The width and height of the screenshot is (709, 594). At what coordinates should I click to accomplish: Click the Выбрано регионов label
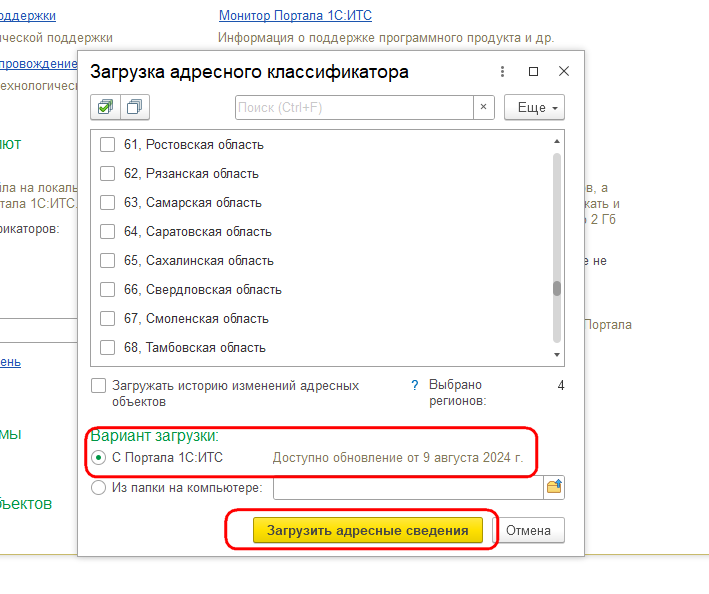[458, 392]
